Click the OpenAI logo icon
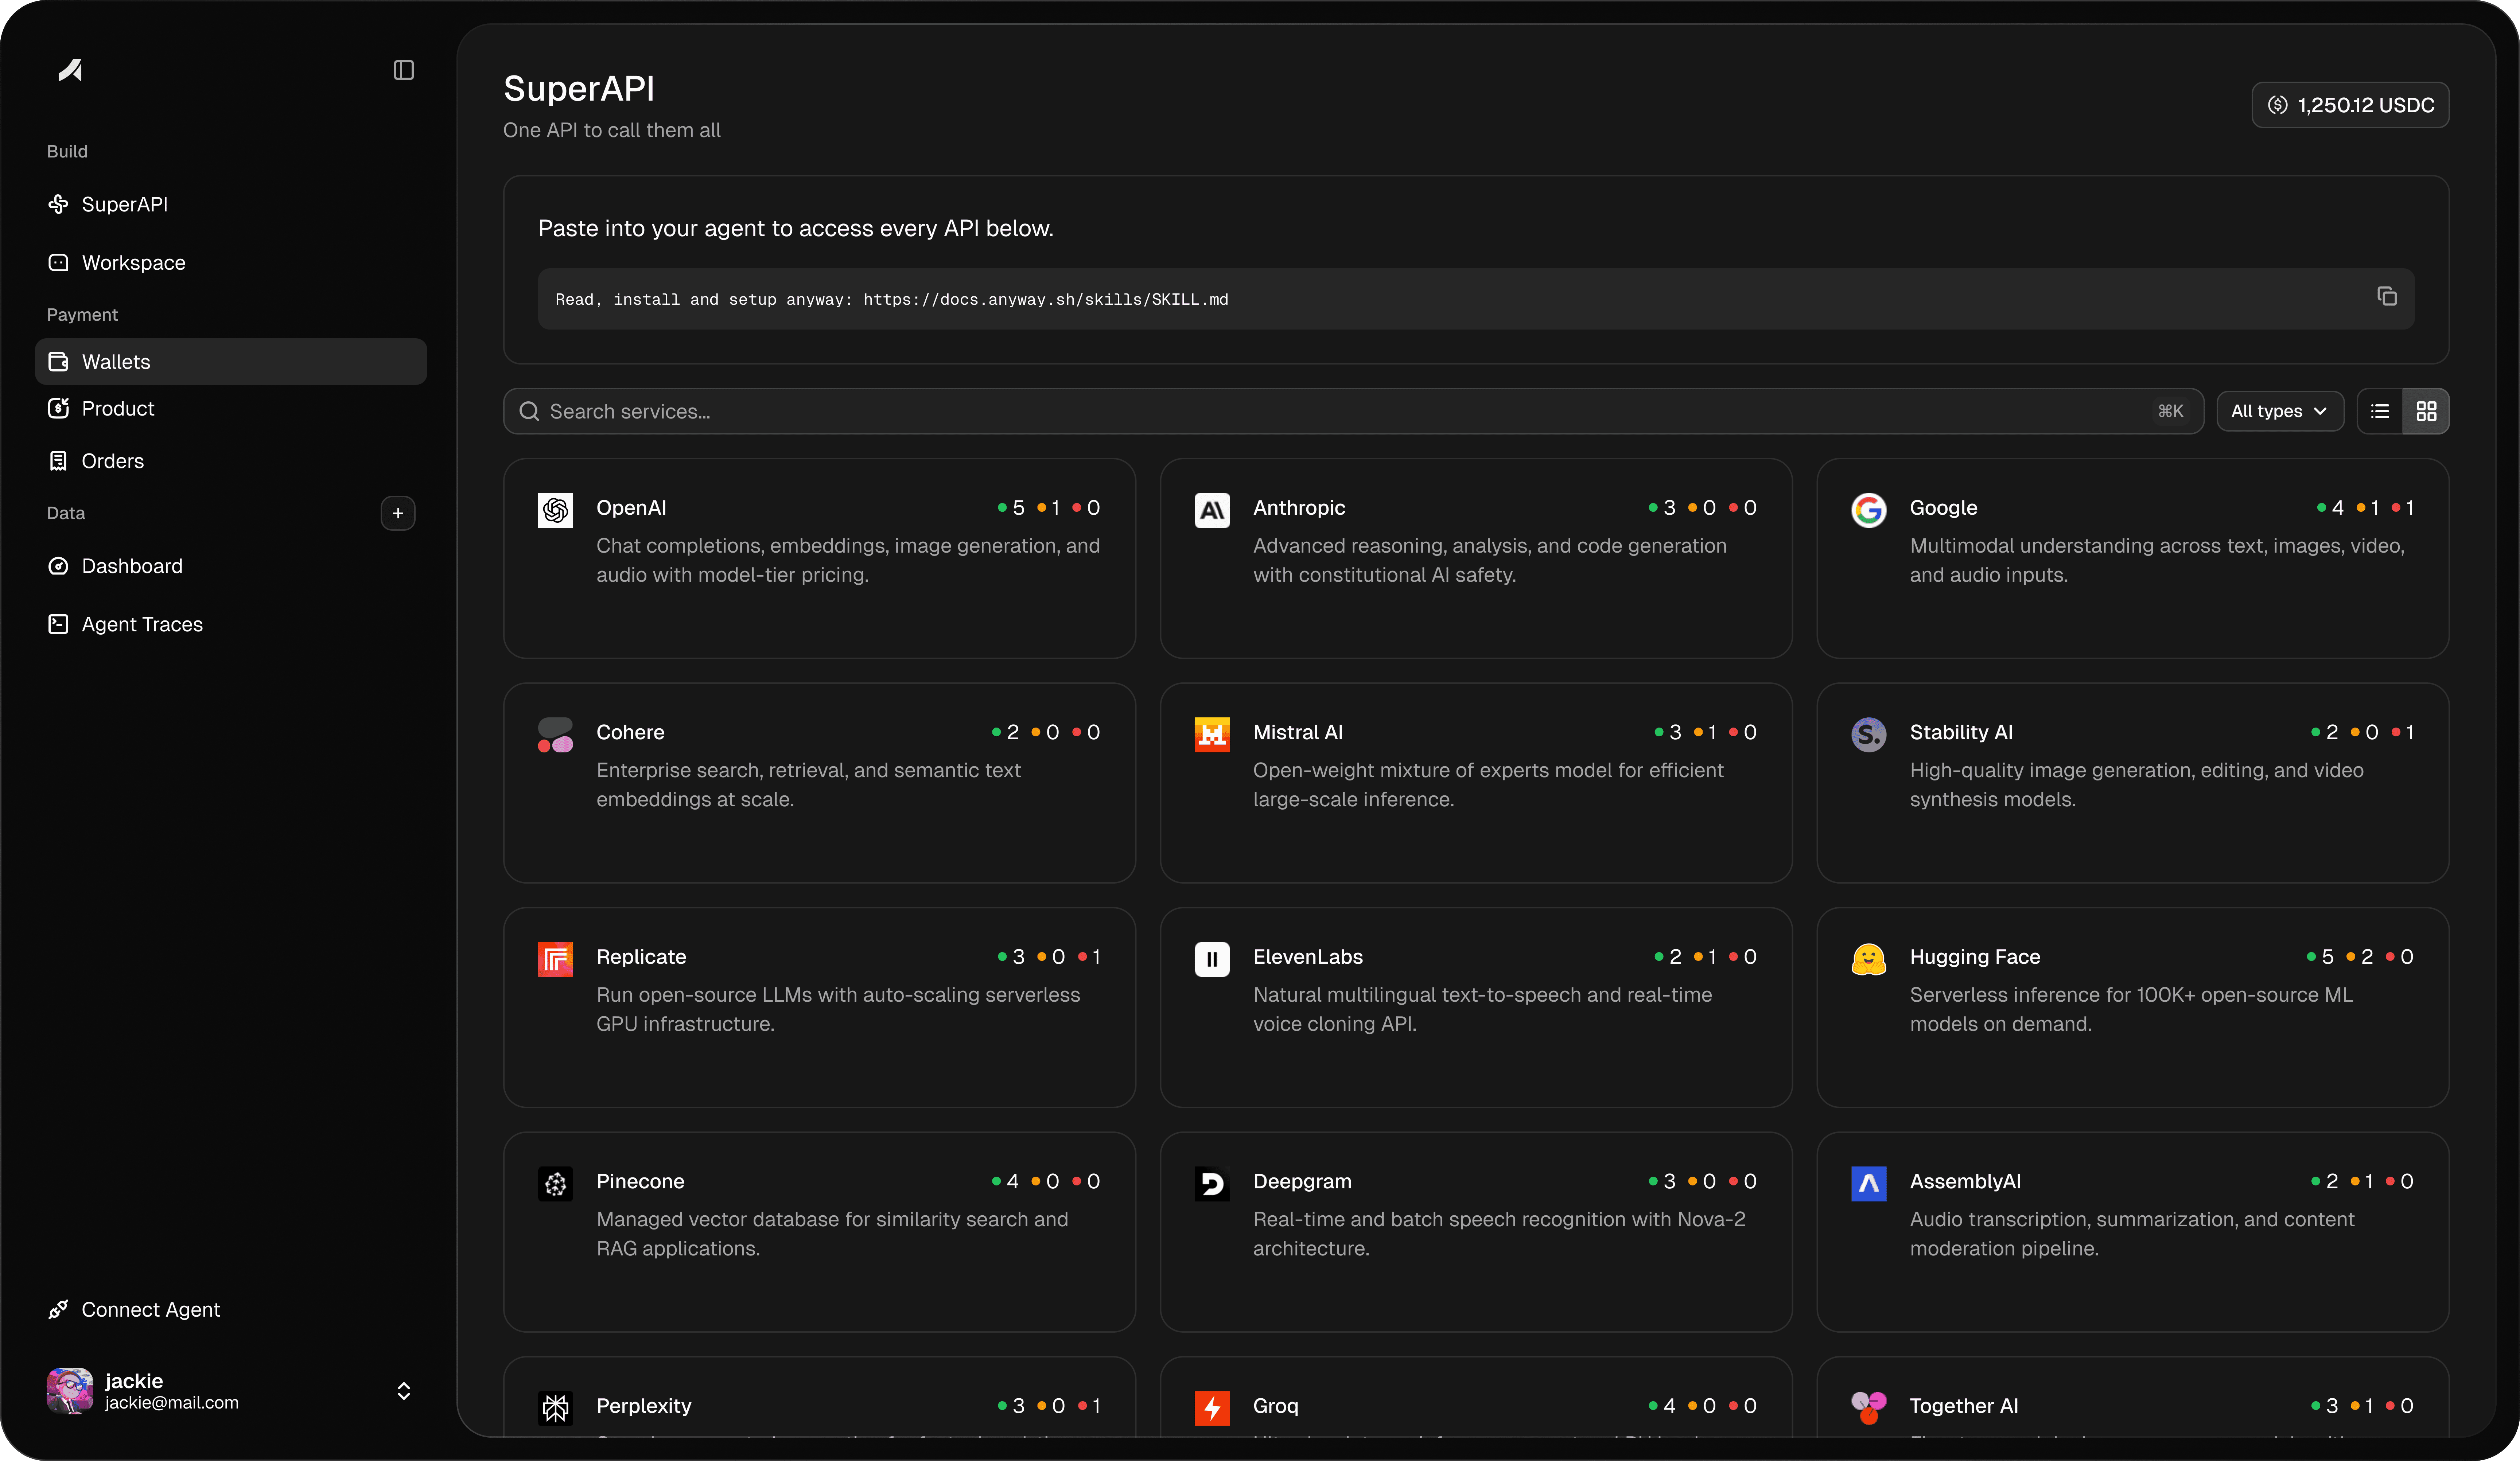This screenshot has width=2520, height=1461. 555,510
